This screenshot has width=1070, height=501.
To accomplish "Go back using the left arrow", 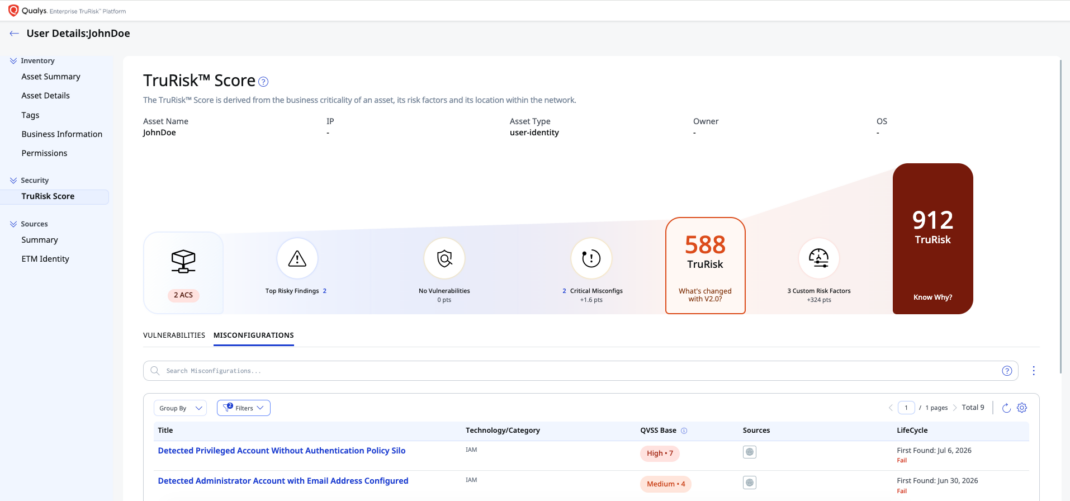I will (14, 33).
